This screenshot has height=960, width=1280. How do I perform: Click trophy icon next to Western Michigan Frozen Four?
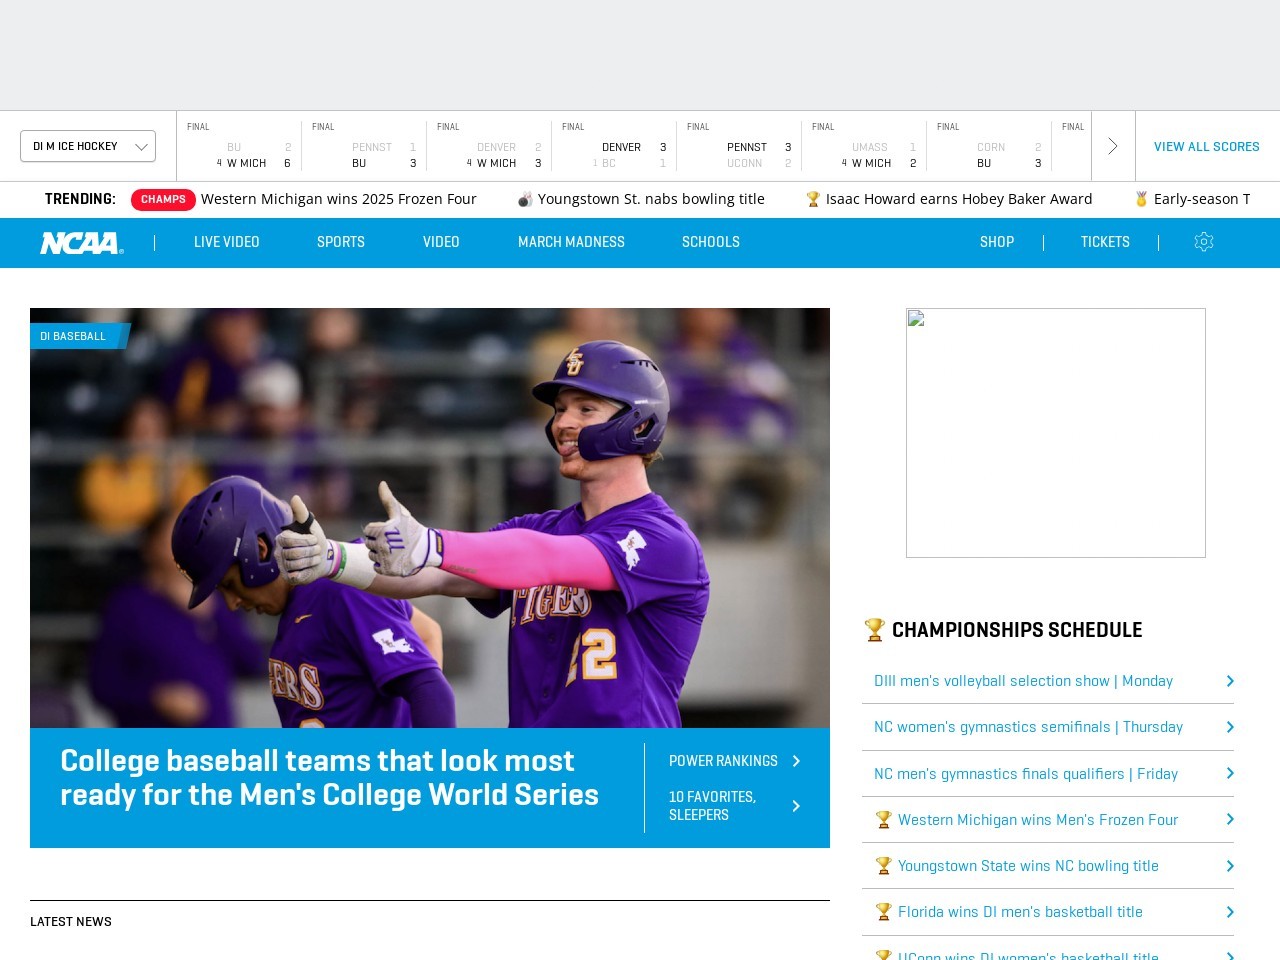click(x=883, y=820)
